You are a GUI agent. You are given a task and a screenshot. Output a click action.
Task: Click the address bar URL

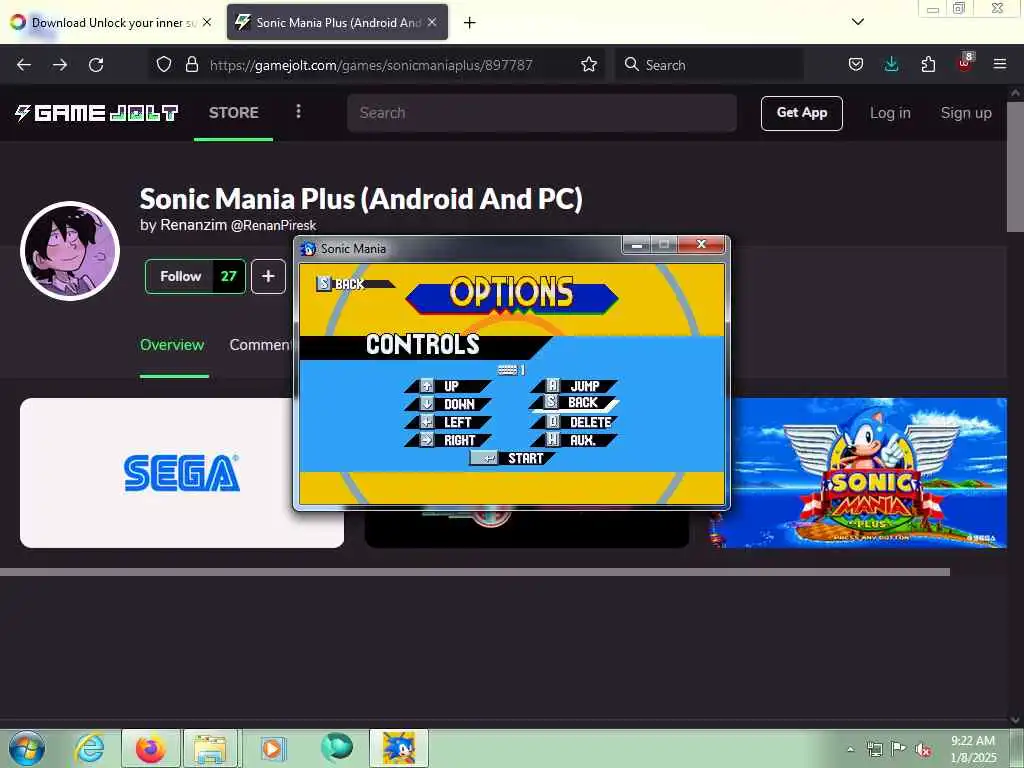point(371,65)
